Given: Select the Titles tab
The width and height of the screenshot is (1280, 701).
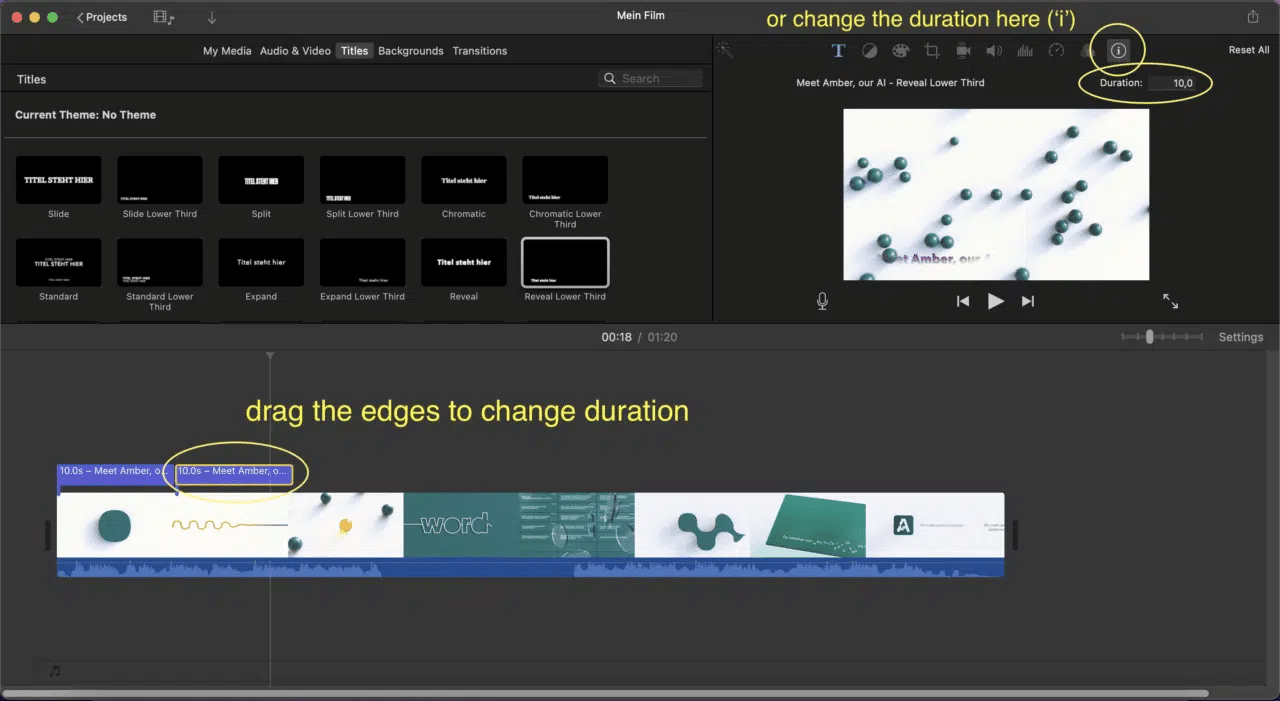Looking at the screenshot, I should (x=354, y=51).
